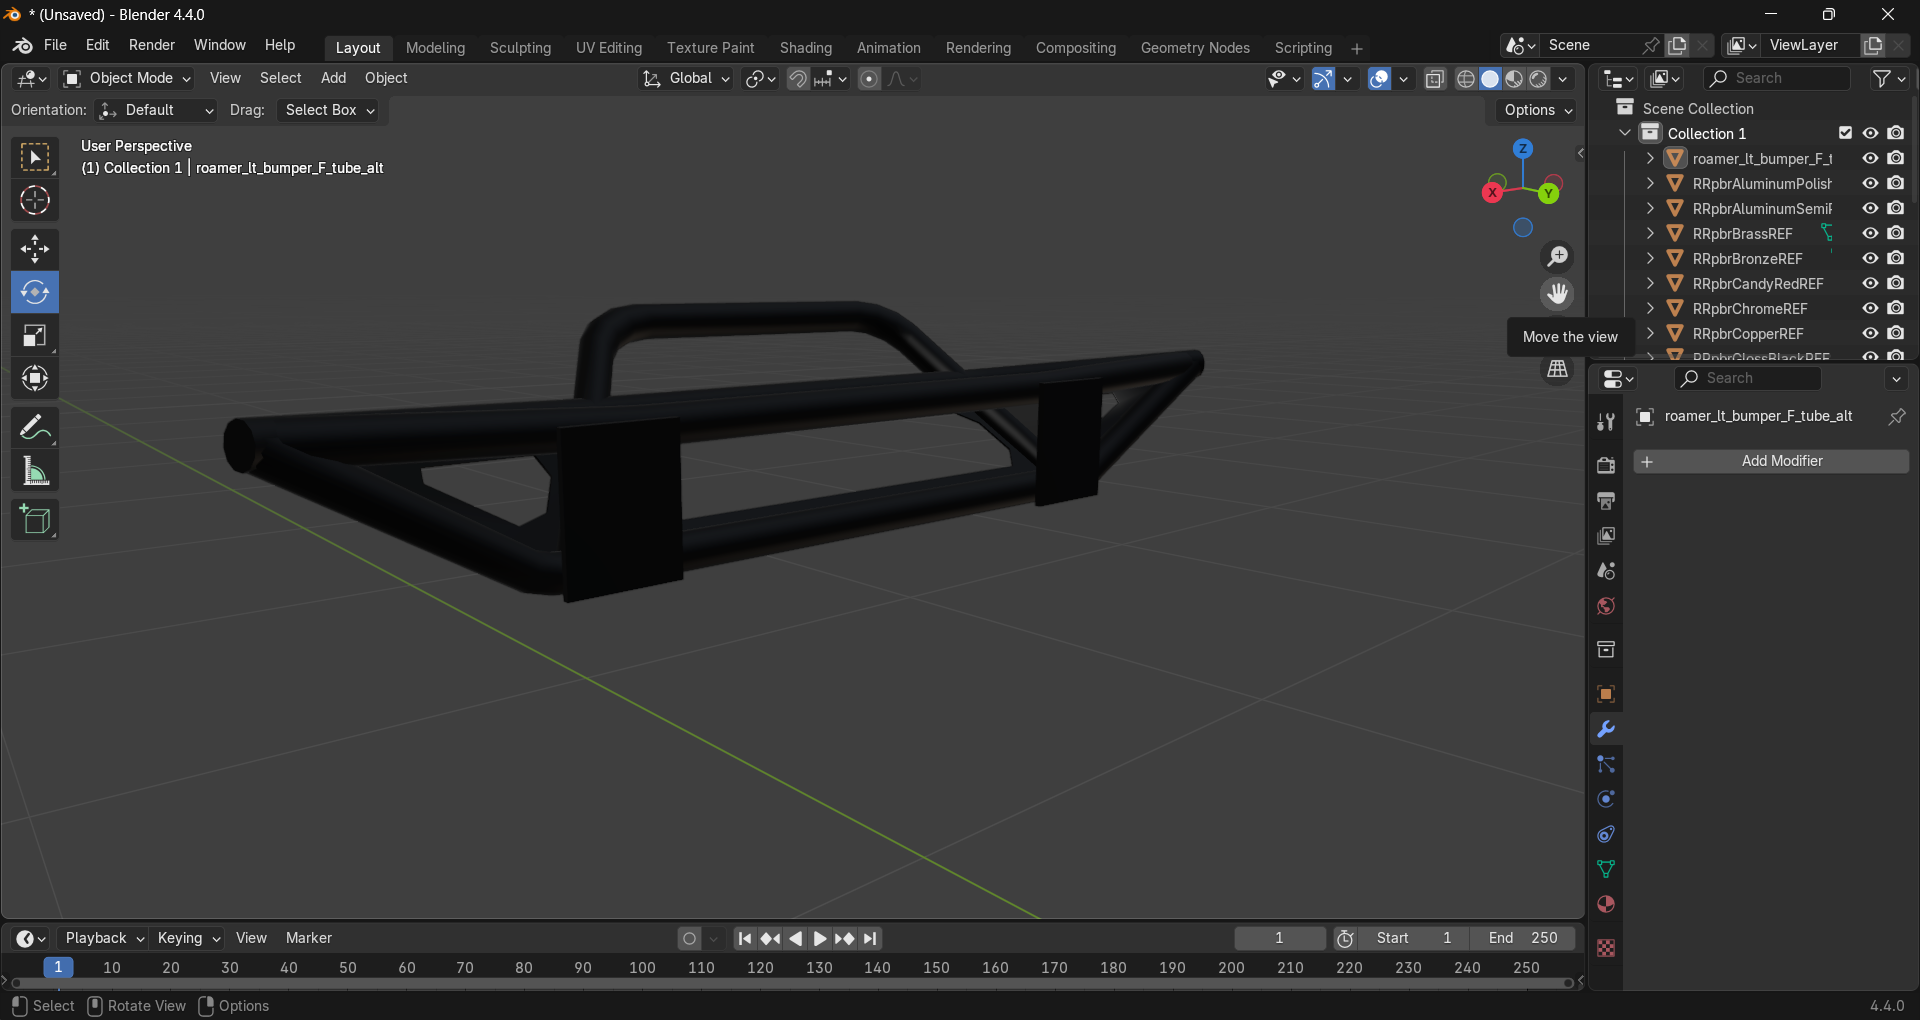This screenshot has width=1920, height=1020.
Task: Click the Select Box tool icon
Action: tap(35, 158)
